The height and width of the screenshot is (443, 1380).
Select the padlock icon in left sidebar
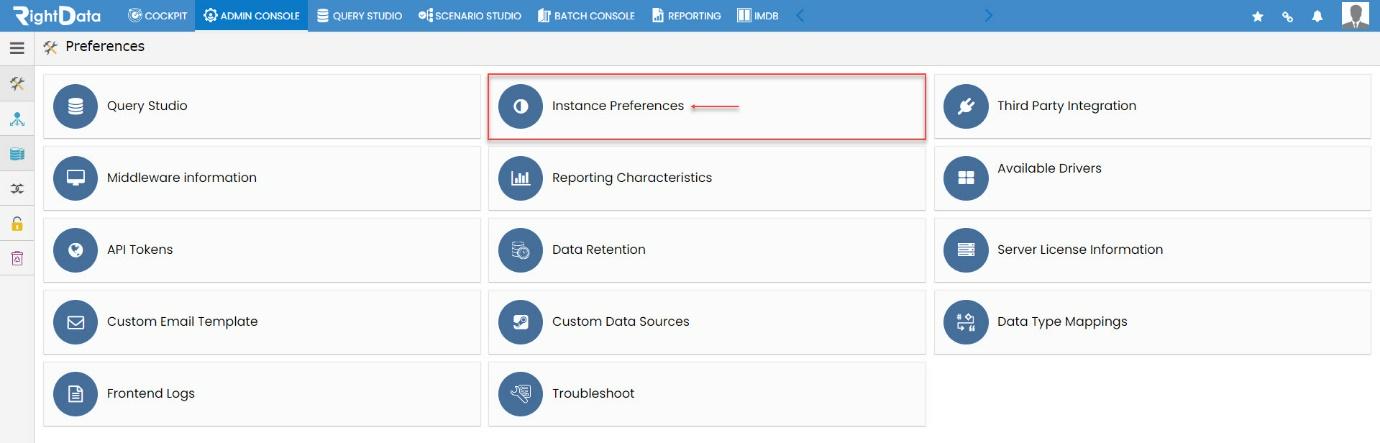(17, 223)
